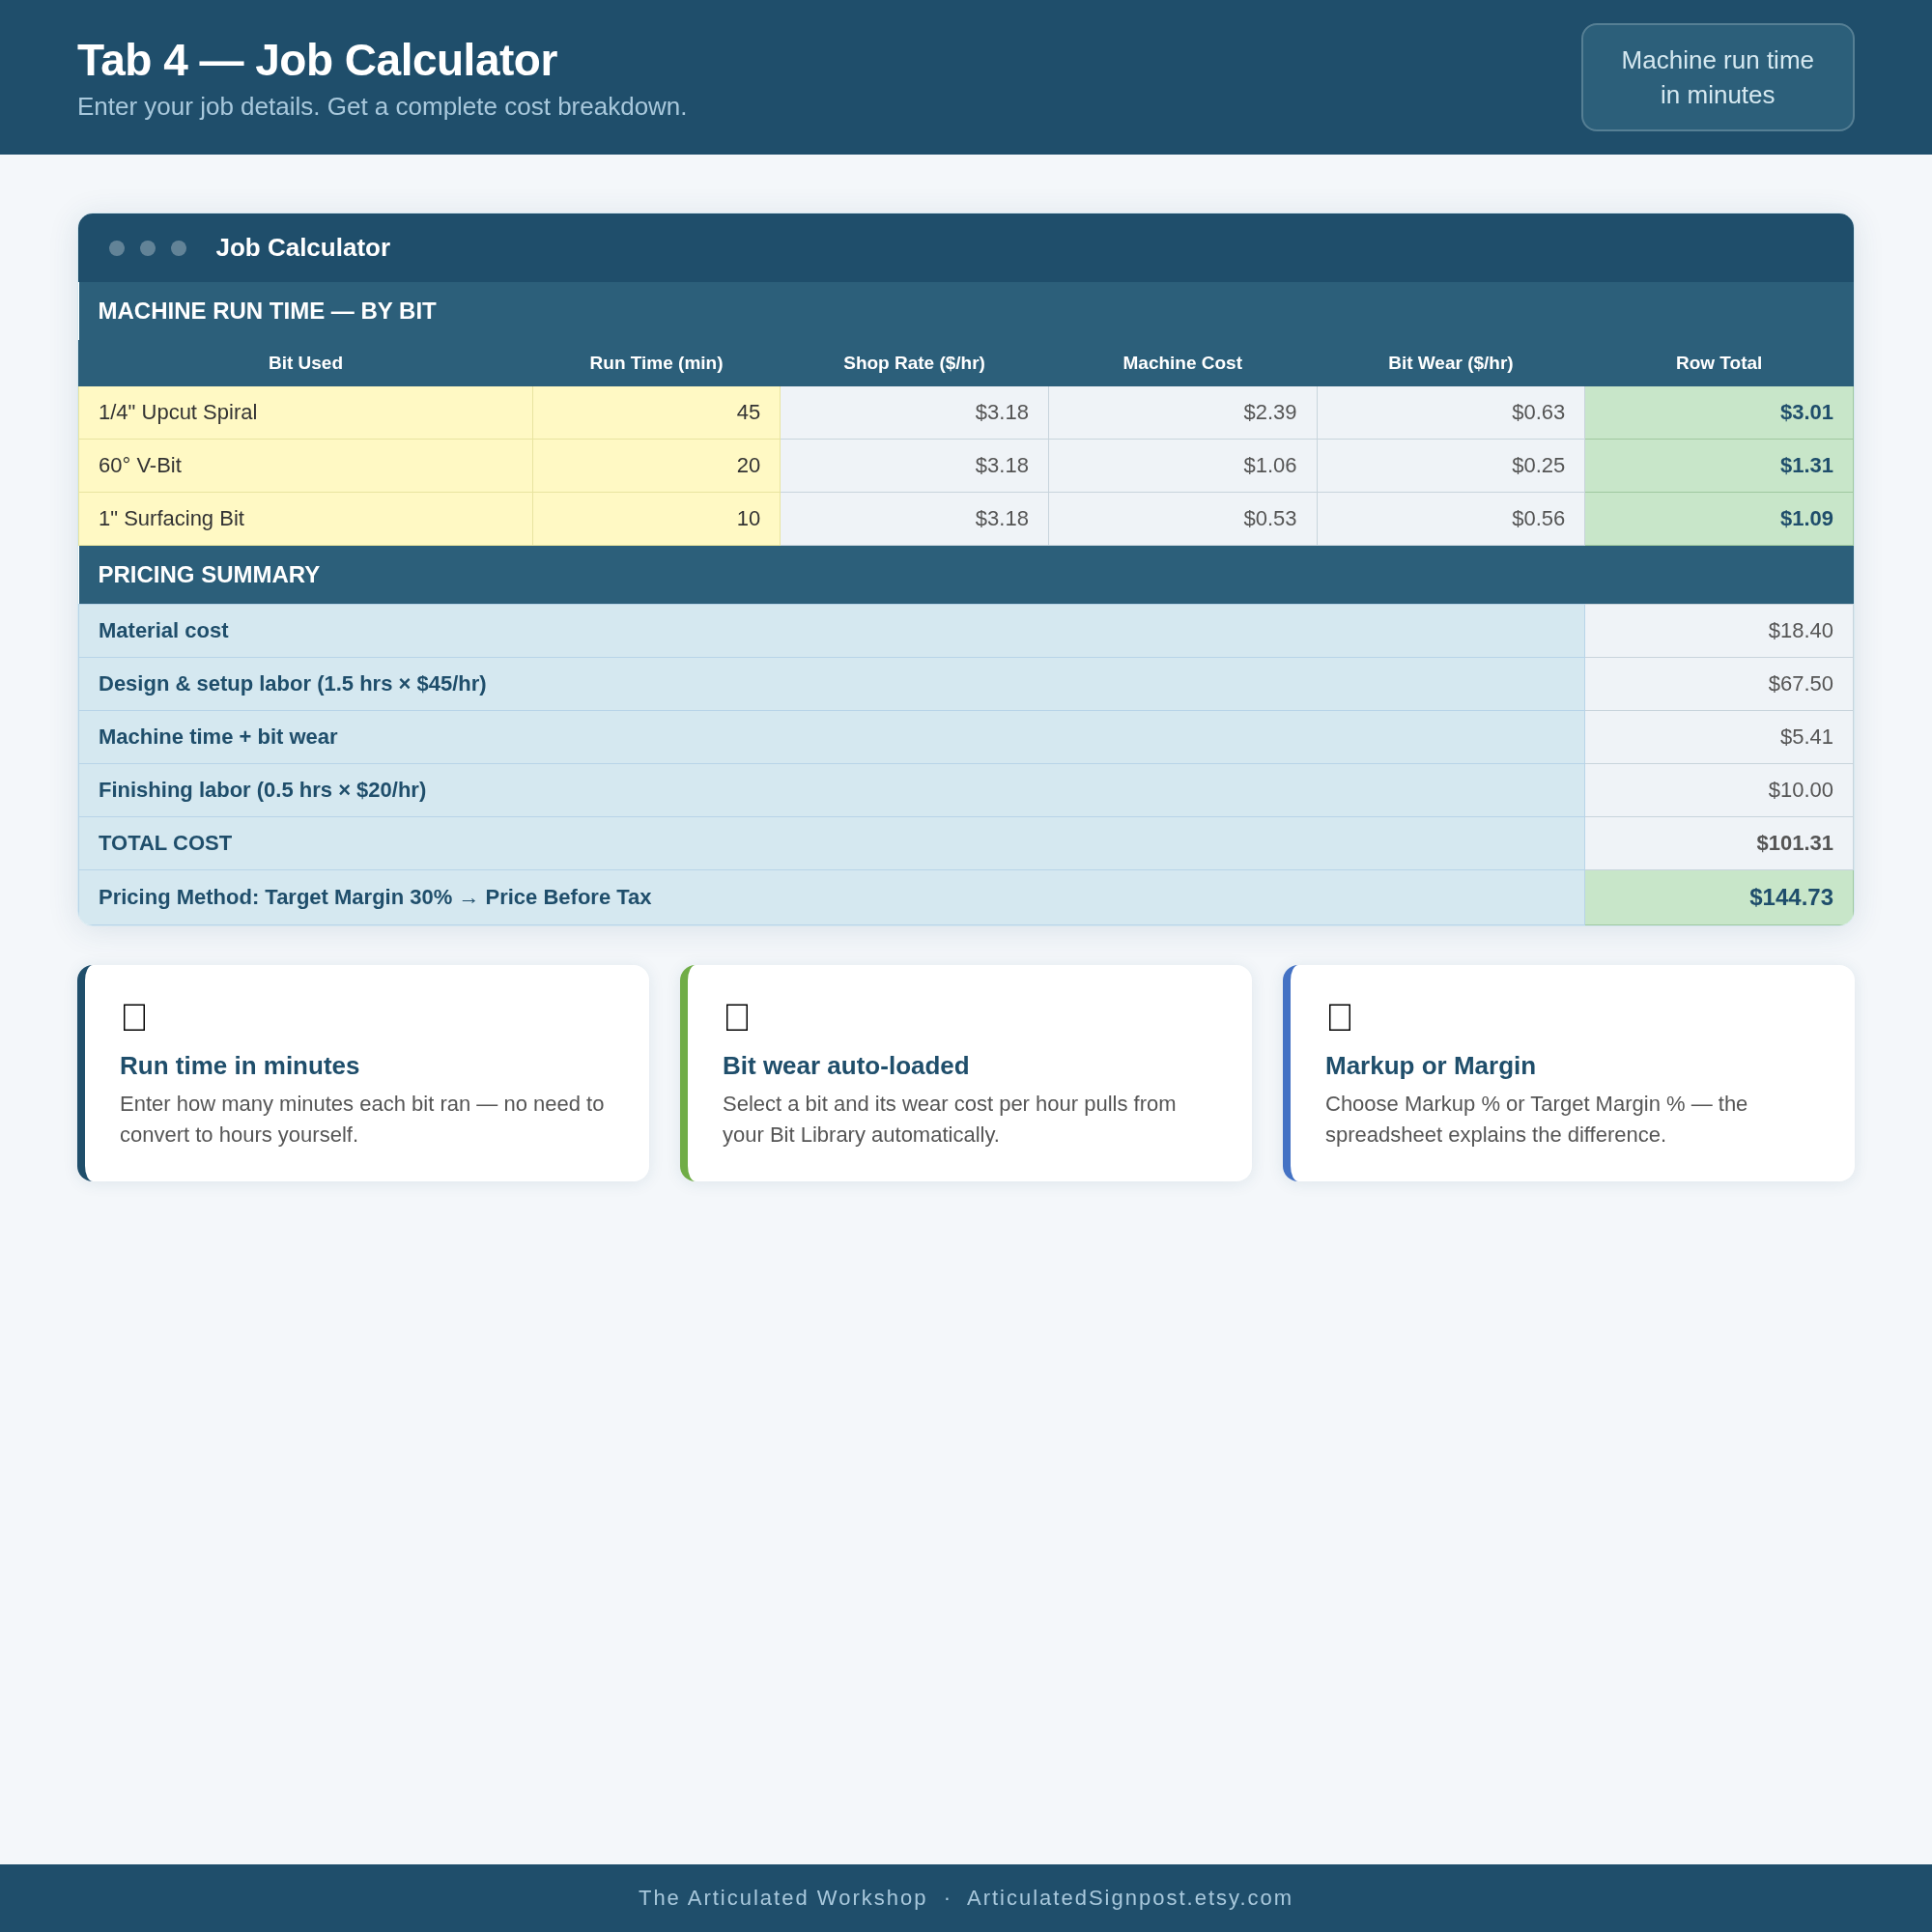Click the placeholder icon above Run time in minutes
The height and width of the screenshot is (1932, 1932).
pyautogui.click(x=134, y=1017)
